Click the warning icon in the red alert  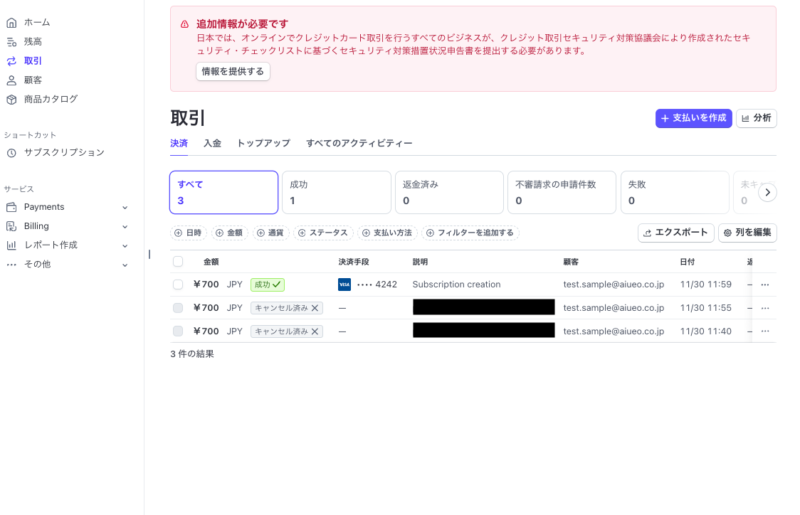pos(185,24)
